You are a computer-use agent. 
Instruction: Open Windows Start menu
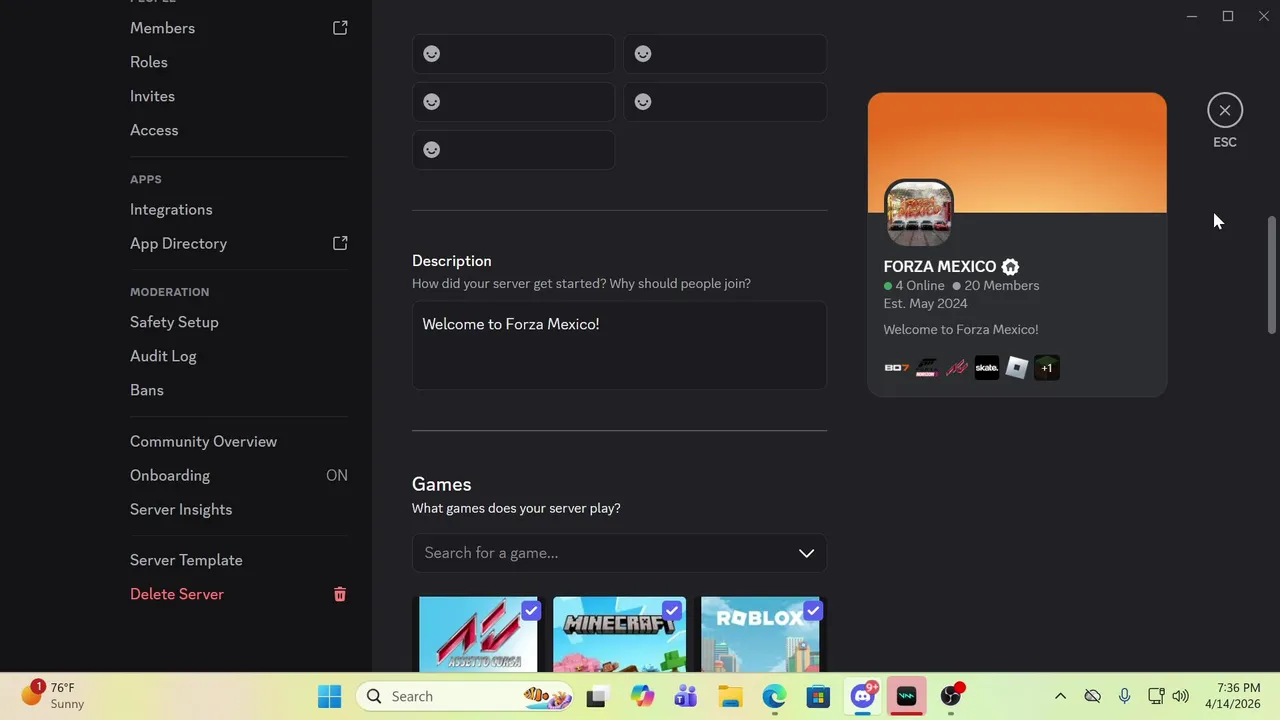(329, 696)
